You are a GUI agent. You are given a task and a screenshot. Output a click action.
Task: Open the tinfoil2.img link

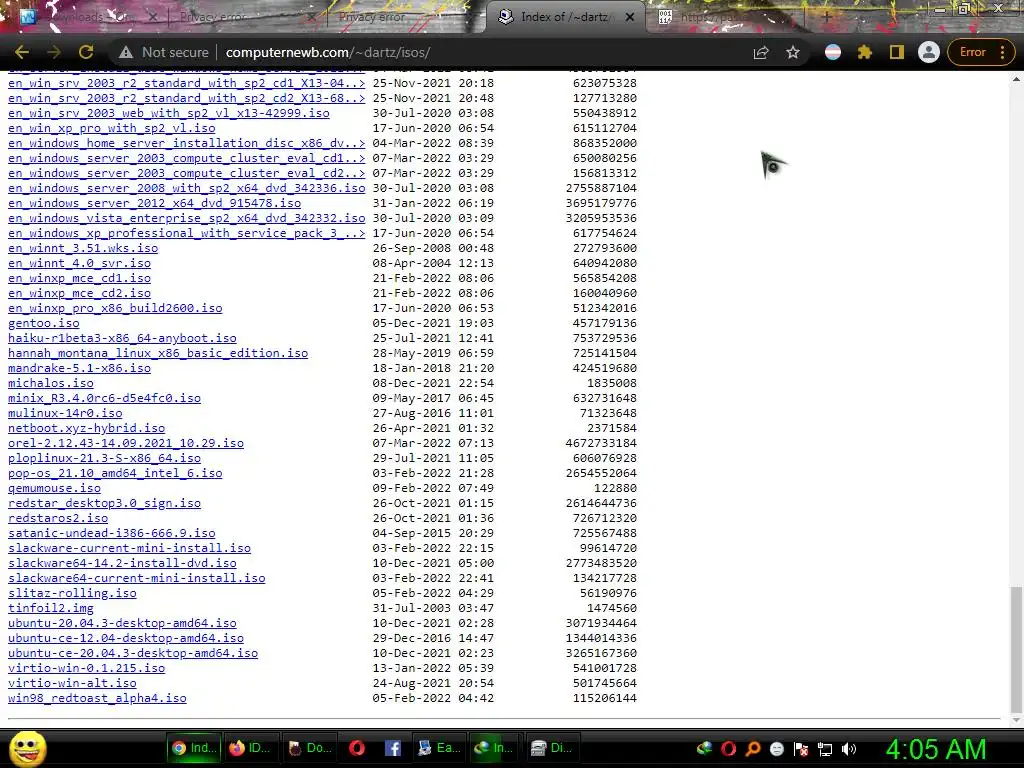51,609
